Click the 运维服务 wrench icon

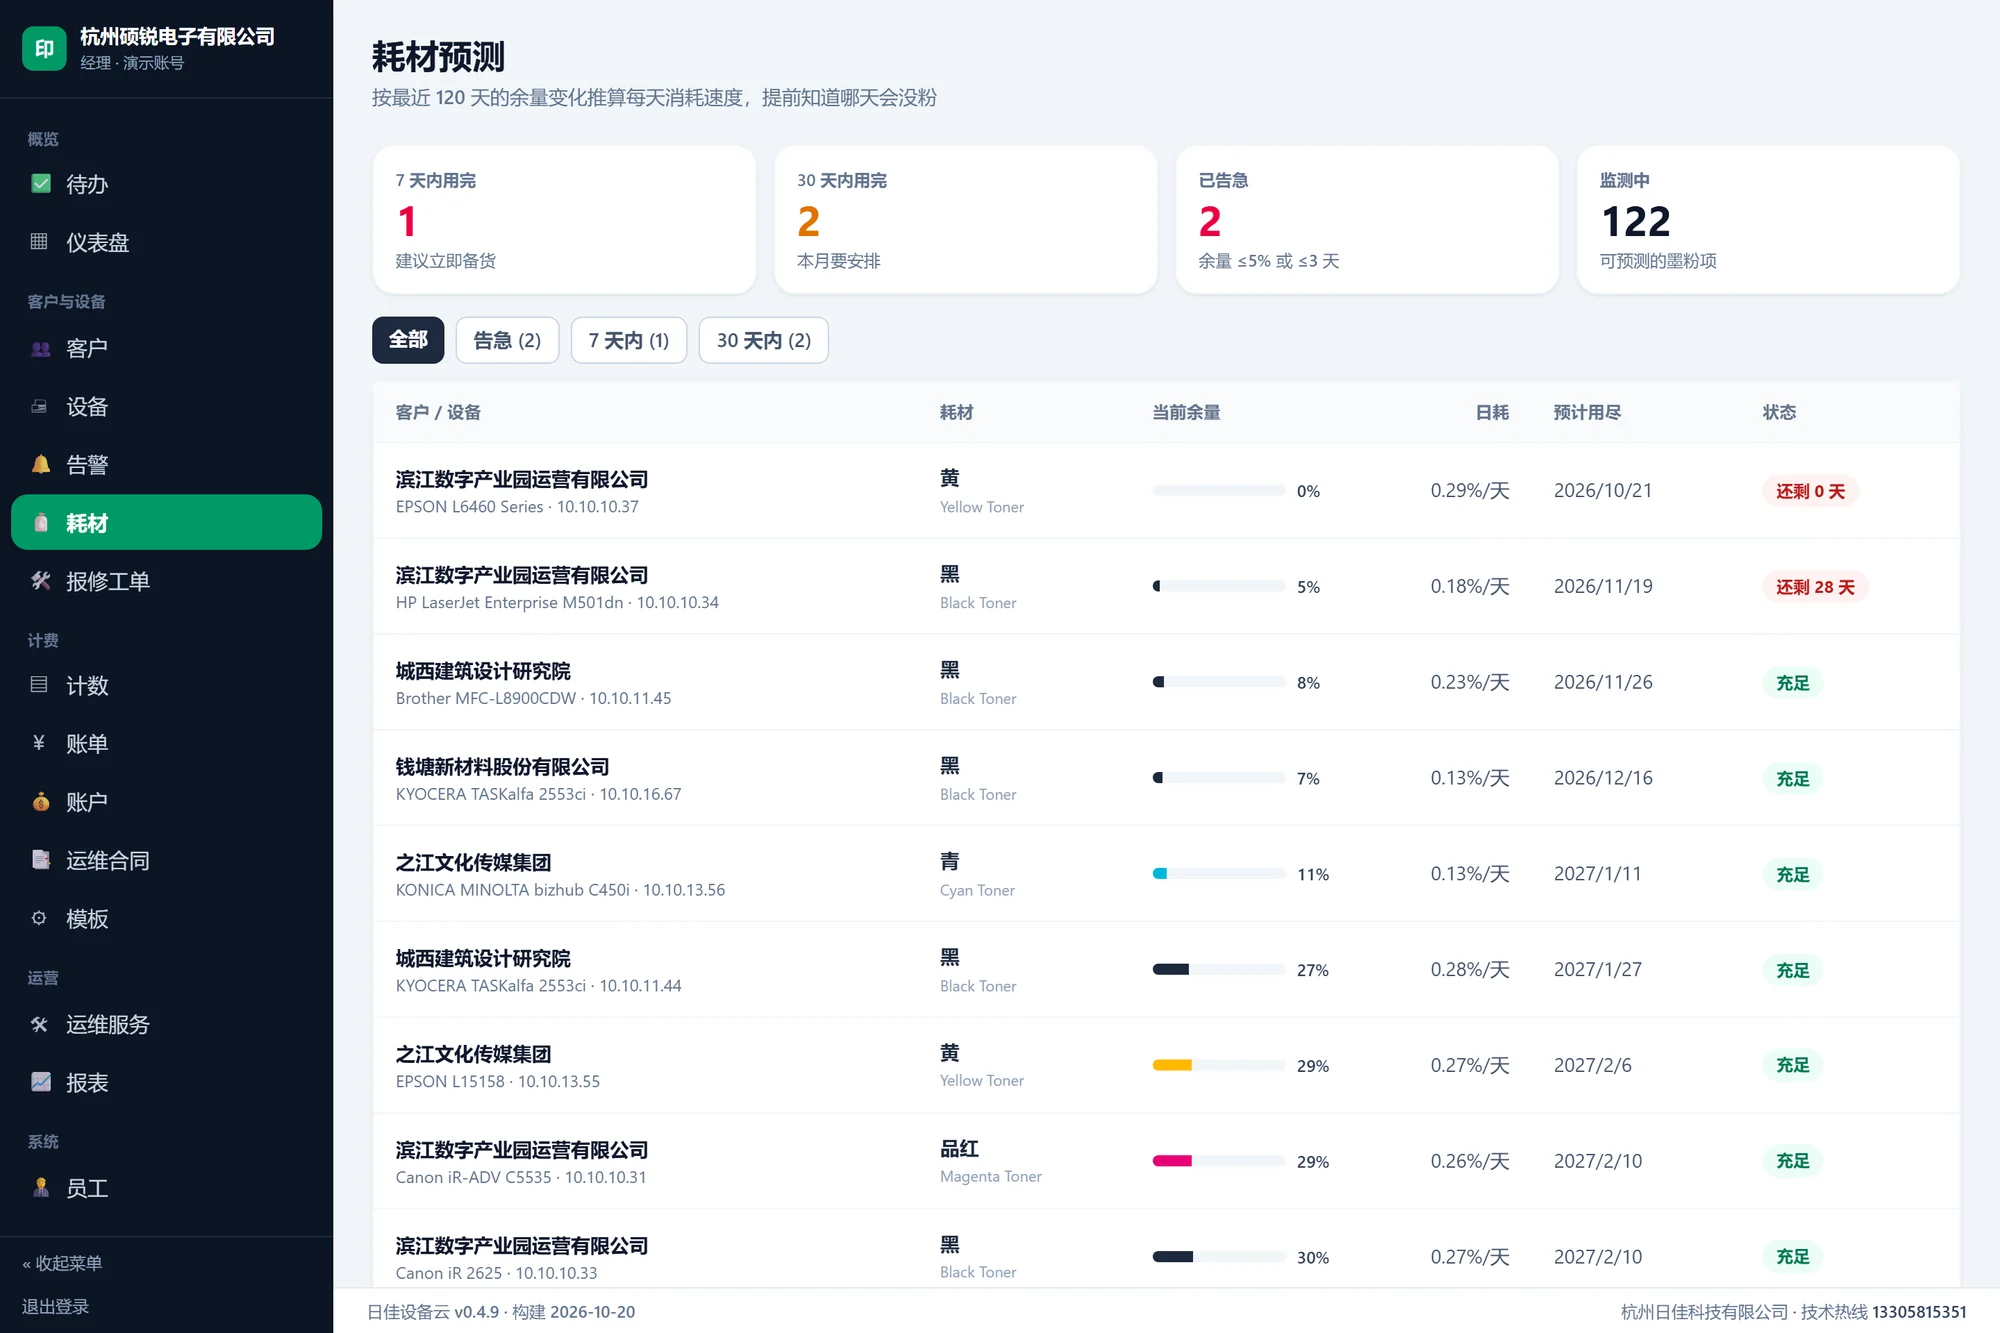(39, 1025)
